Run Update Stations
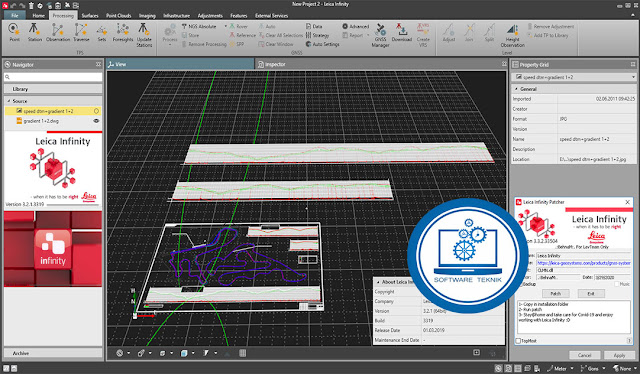This screenshot has height=374, width=640. (x=144, y=35)
